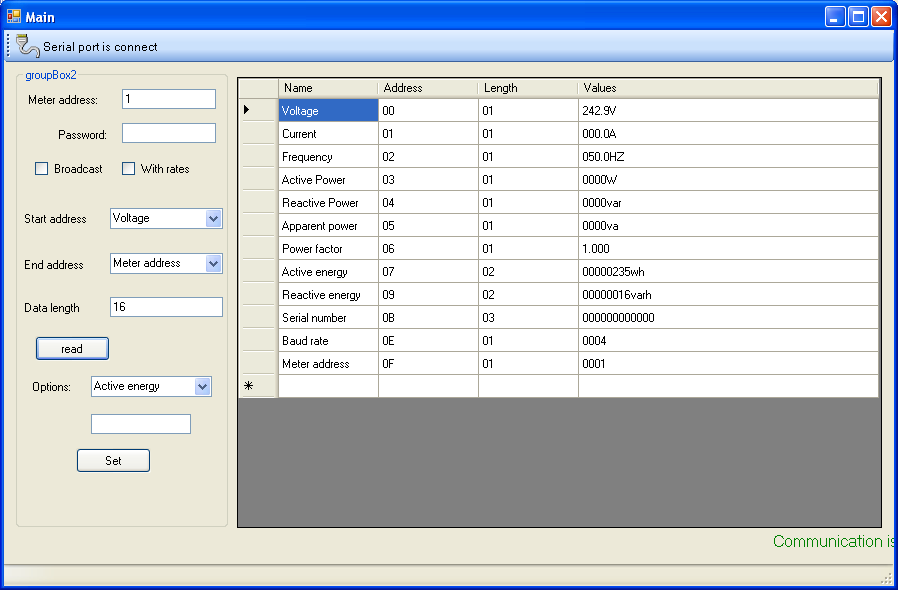Click the 242.9V value cell

[x=728, y=111]
